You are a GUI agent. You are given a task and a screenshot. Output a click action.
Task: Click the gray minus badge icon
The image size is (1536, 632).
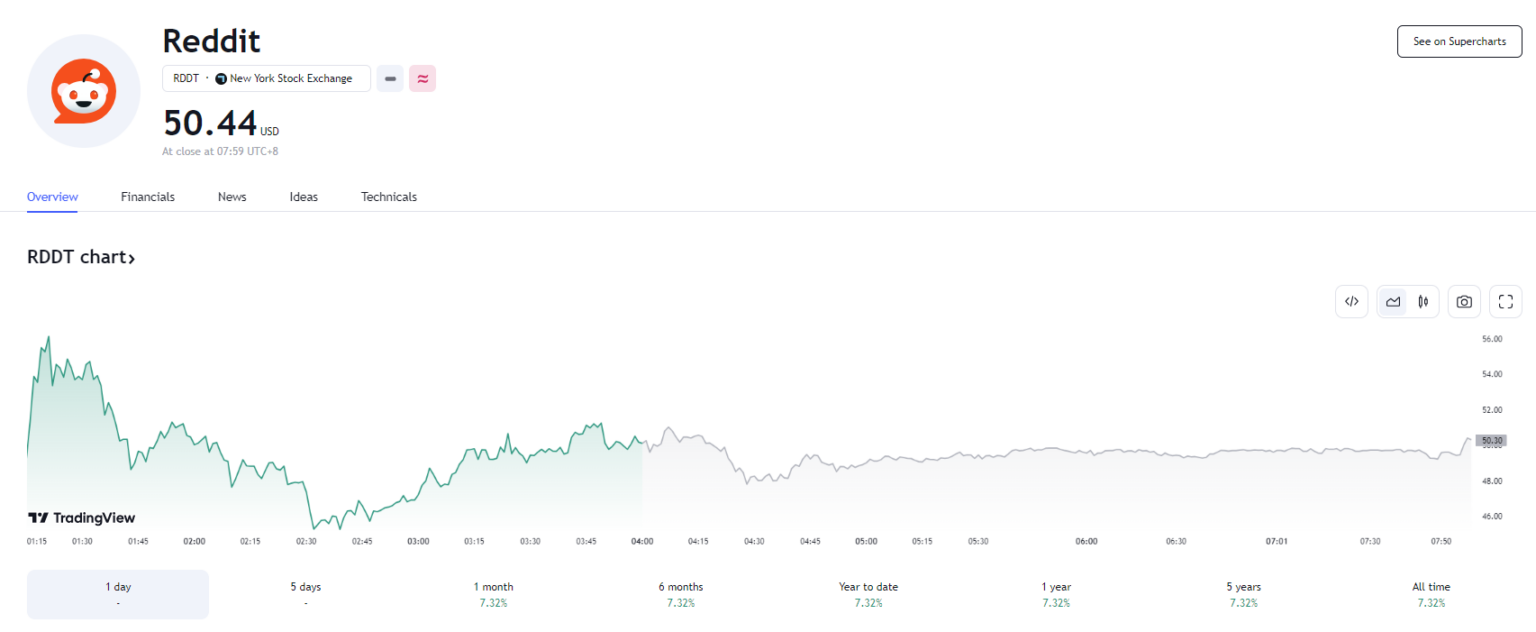[390, 79]
